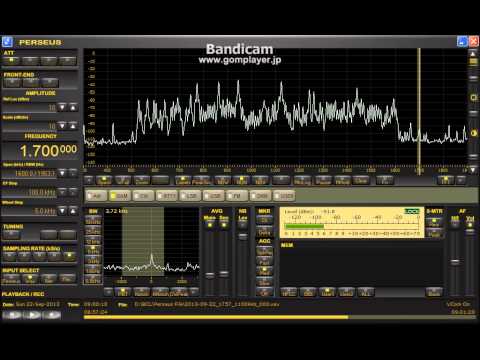Toggle the AF Vol mute button
The height and width of the screenshot is (360, 480).
point(470,225)
